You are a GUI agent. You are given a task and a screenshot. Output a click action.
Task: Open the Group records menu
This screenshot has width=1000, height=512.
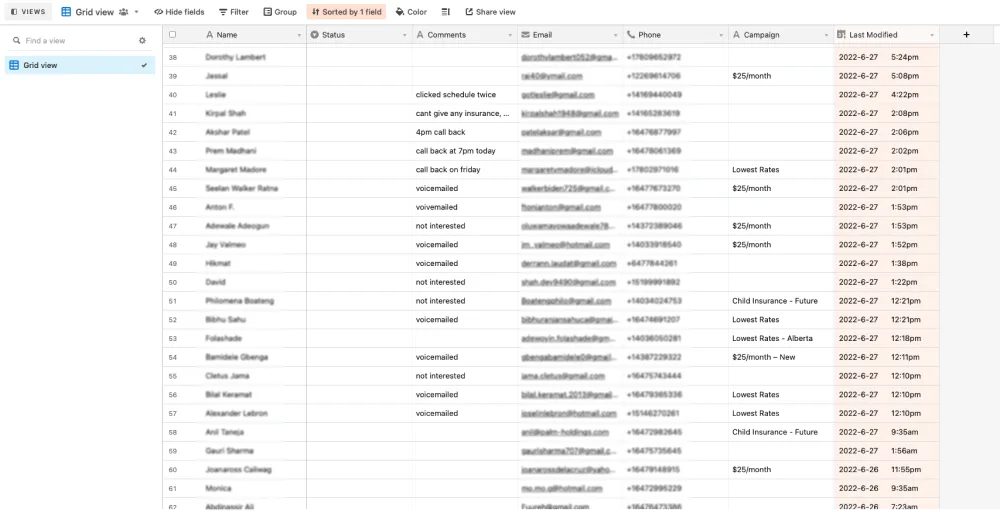pyautogui.click(x=280, y=11)
